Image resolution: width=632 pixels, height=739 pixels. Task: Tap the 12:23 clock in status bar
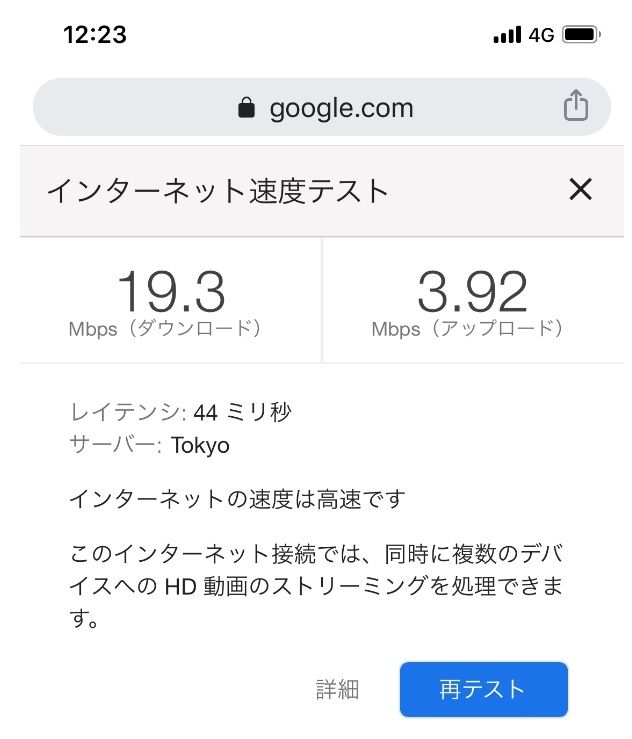coord(95,35)
